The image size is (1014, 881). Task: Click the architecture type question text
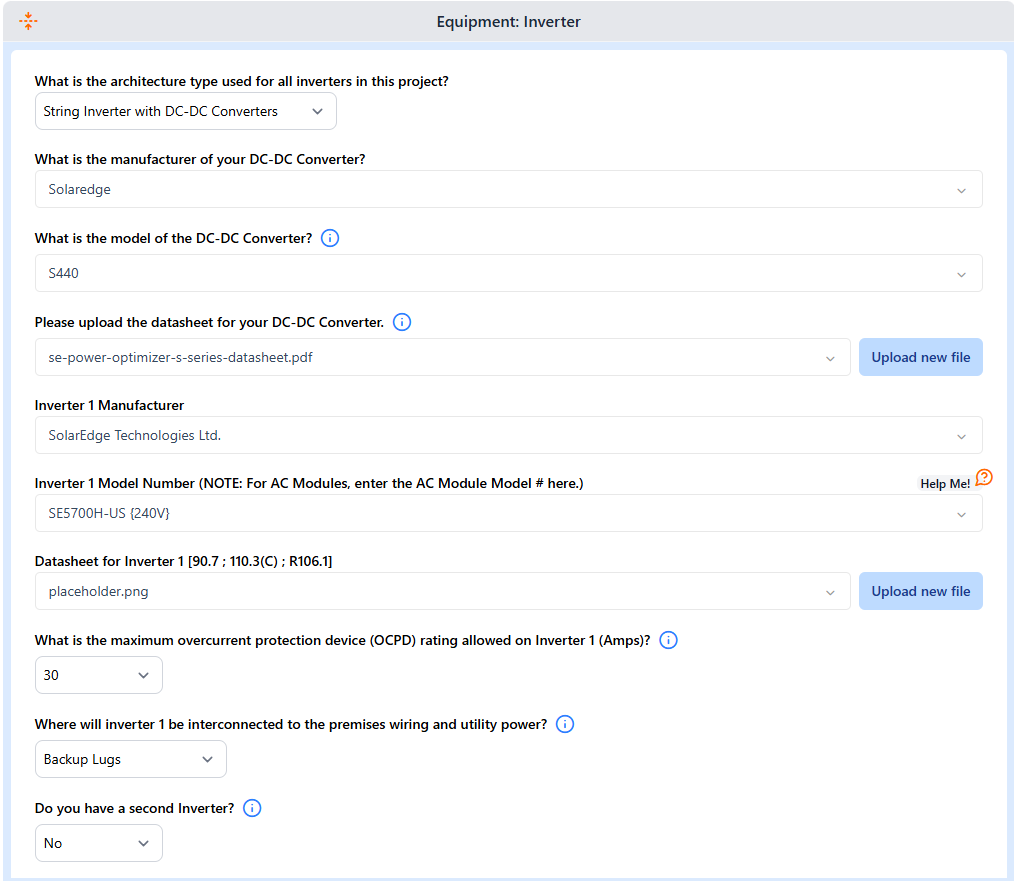pyautogui.click(x=242, y=82)
